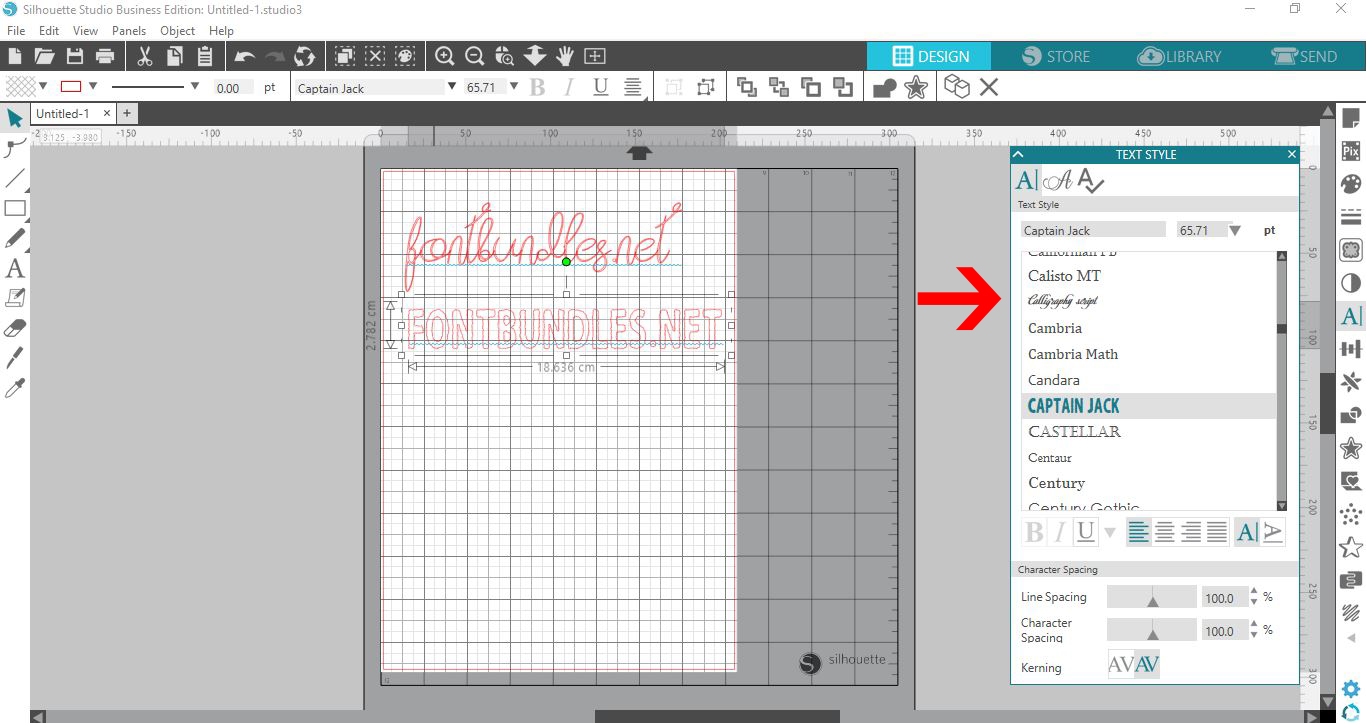Viewport: 1366px width, 723px height.
Task: Choose the Calisto MT font
Action: [1064, 276]
